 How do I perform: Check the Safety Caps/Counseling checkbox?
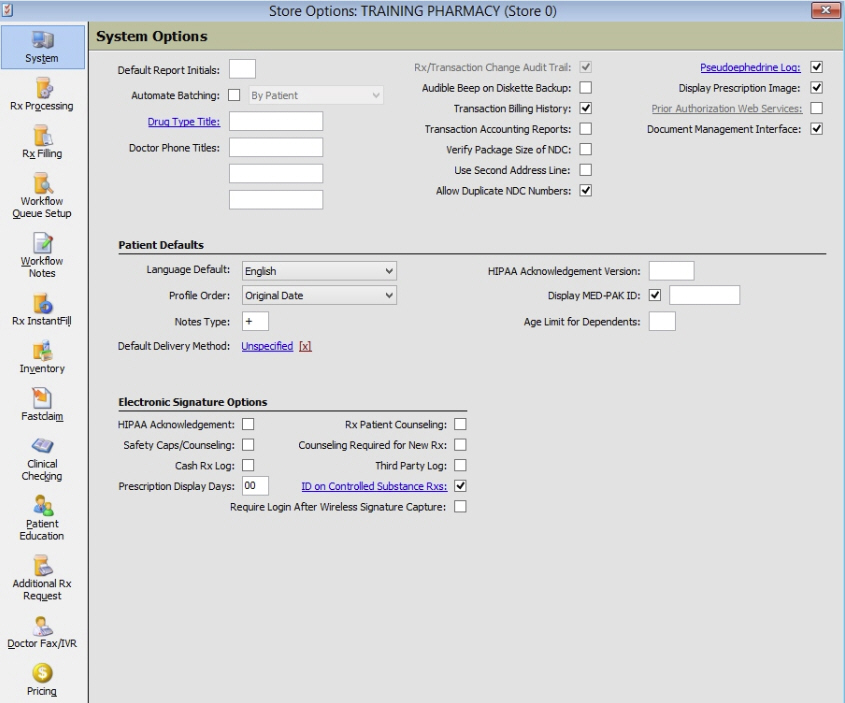(248, 445)
